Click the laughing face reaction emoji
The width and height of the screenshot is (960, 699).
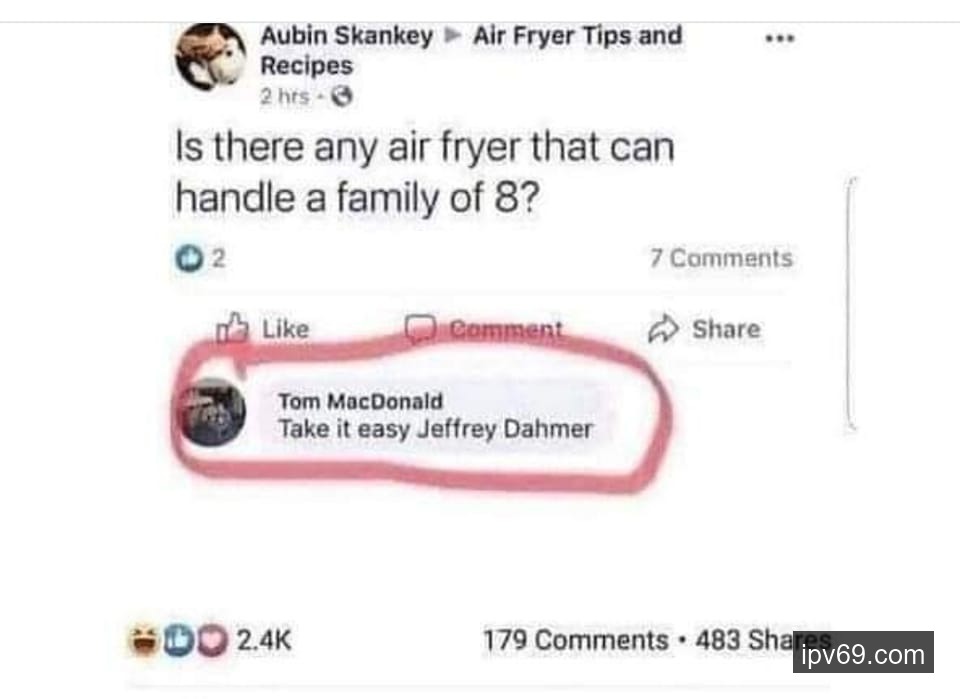click(x=144, y=641)
